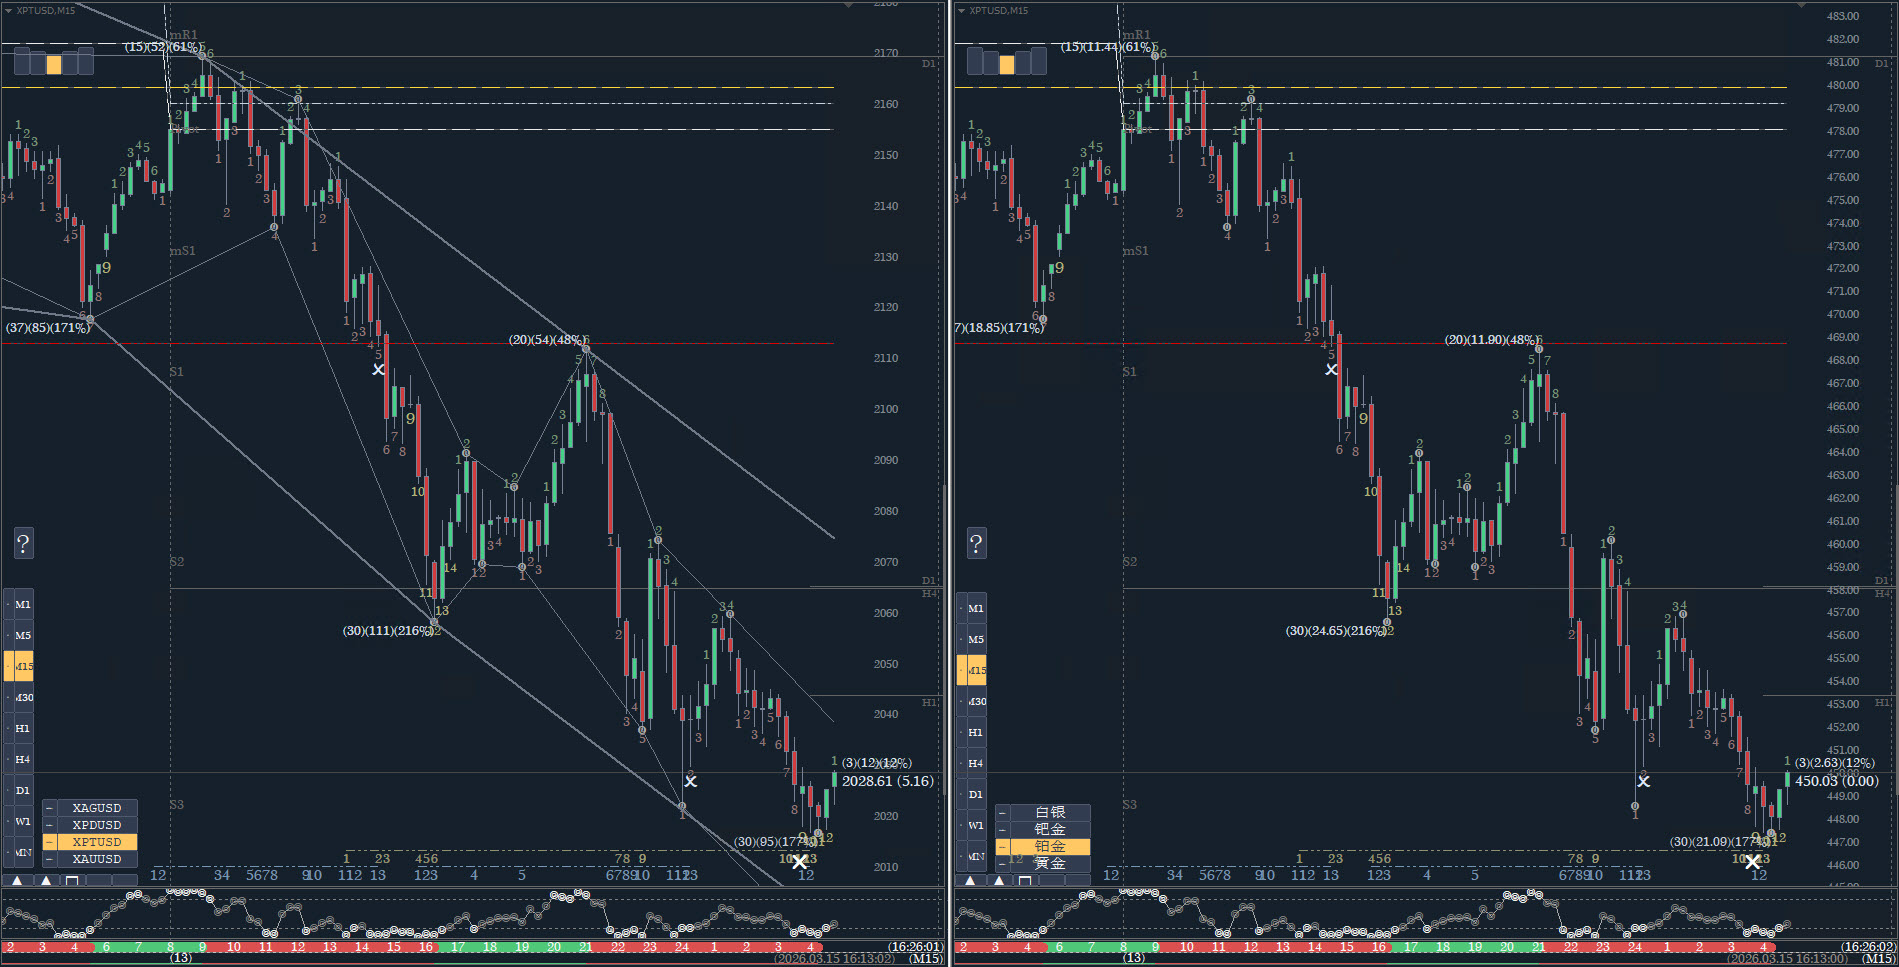1899x967 pixels.
Task: Click the square icon below left chart's symbol list
Action: point(72,881)
